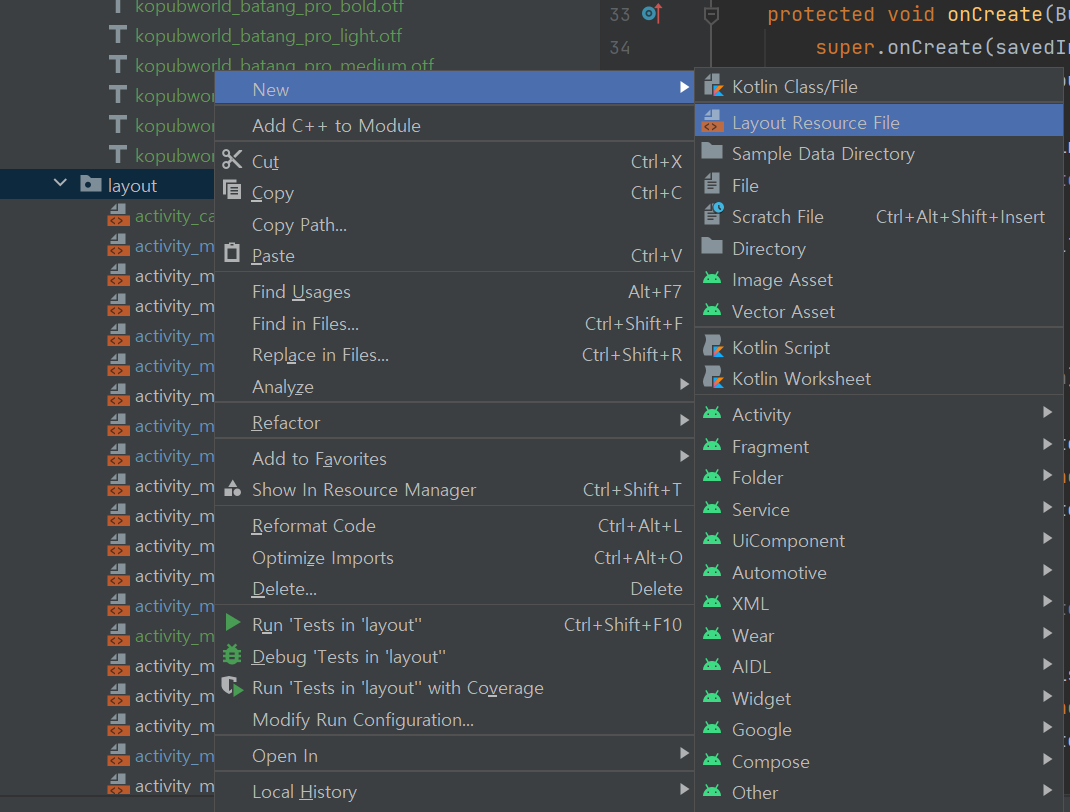Click the Layout Resource File icon
The image size is (1070, 812).
pyautogui.click(x=712, y=121)
